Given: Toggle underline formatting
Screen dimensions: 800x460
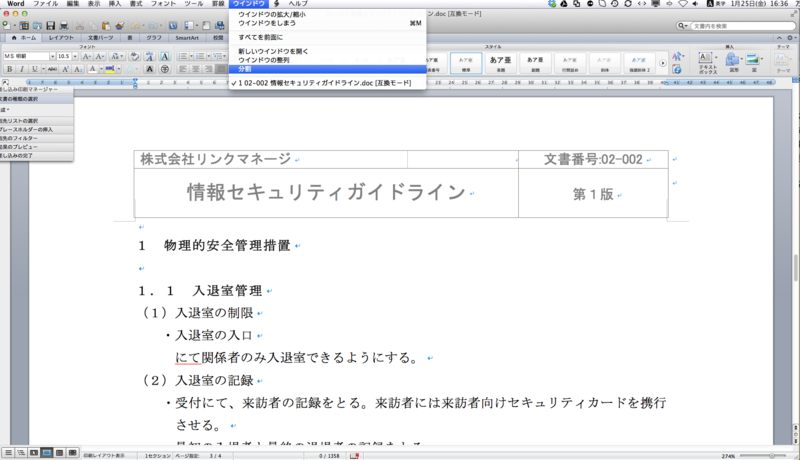Looking at the screenshot, I should pyautogui.click(x=34, y=69).
